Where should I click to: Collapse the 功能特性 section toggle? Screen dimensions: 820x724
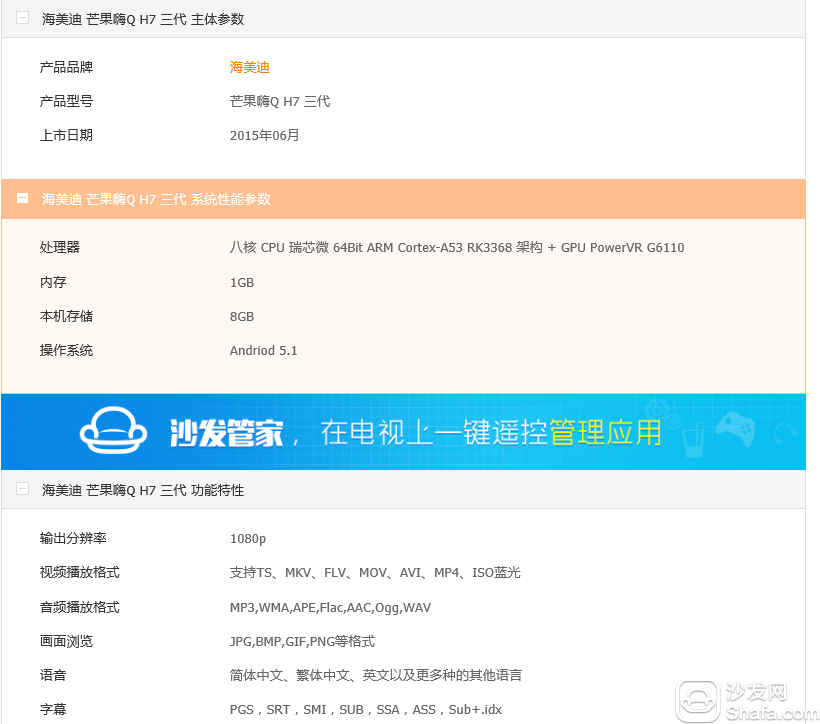pos(22,489)
